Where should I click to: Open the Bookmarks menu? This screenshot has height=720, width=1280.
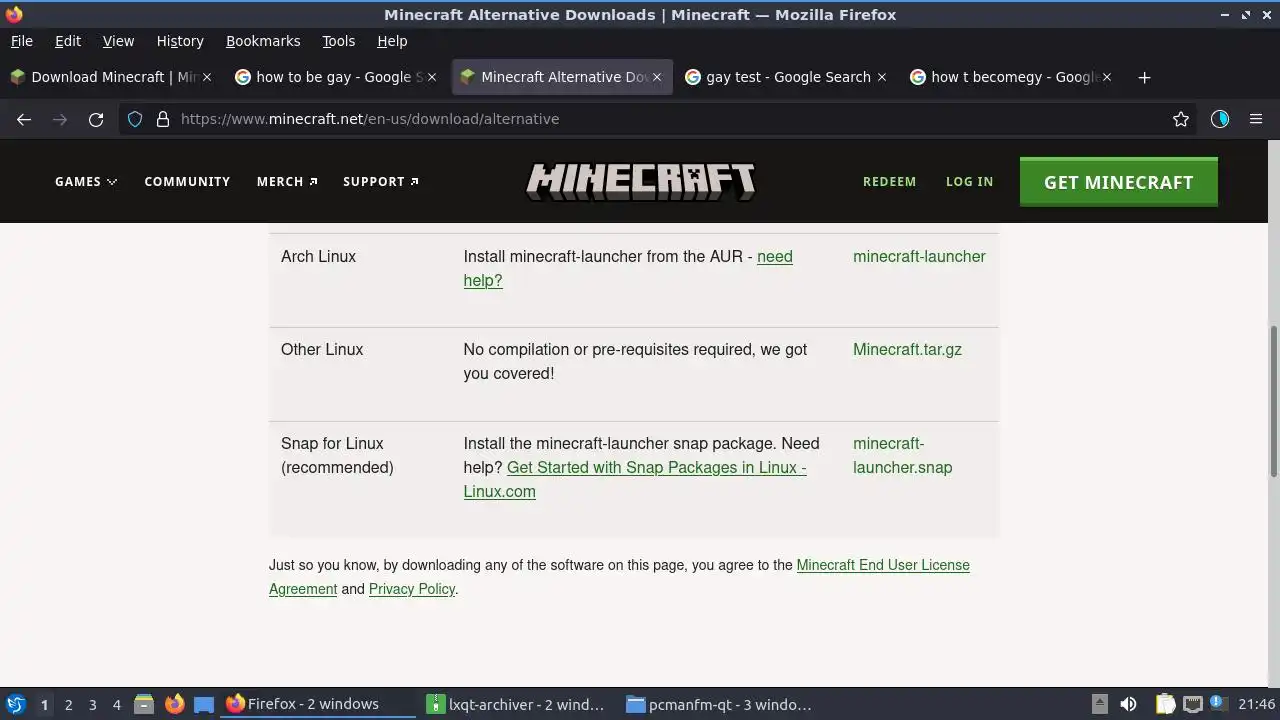click(x=263, y=41)
